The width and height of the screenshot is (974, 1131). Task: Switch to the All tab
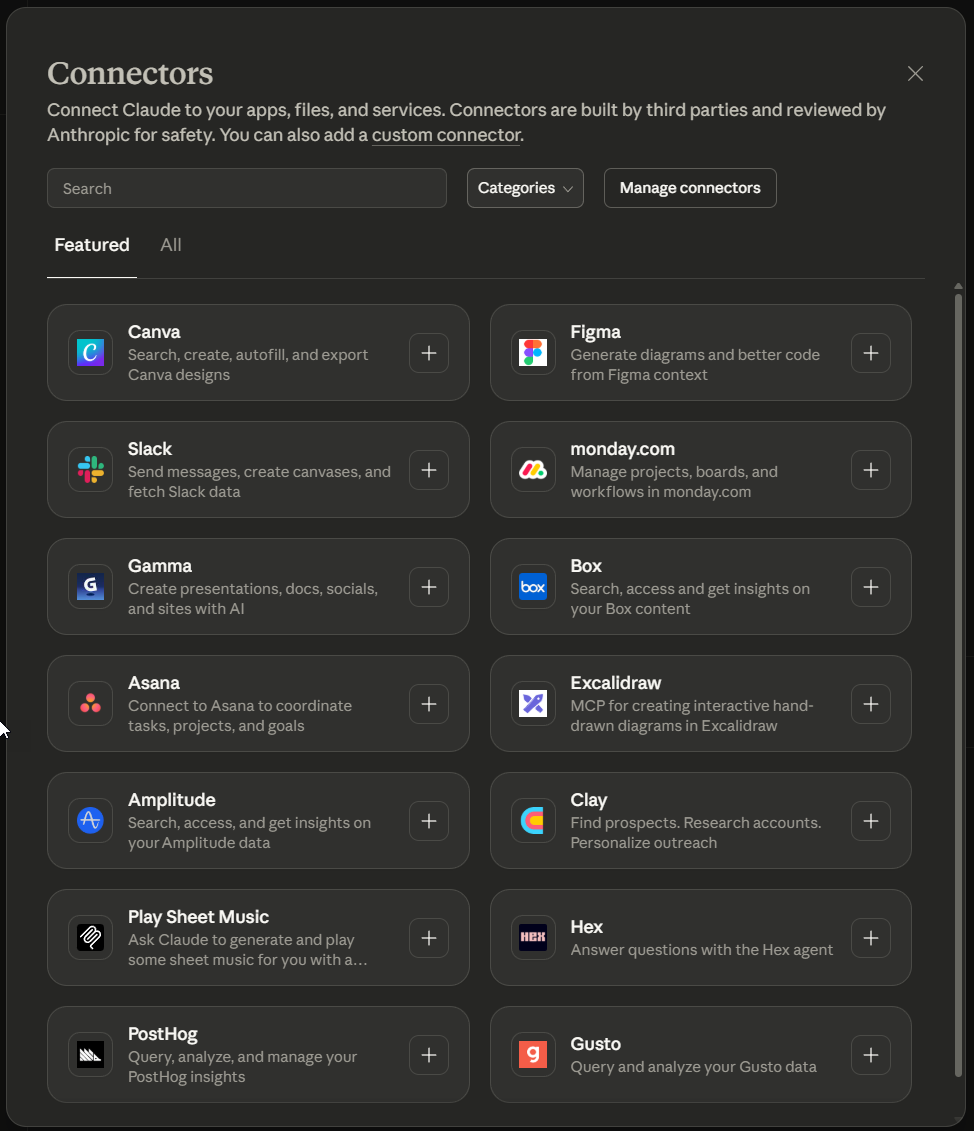pyautogui.click(x=171, y=245)
